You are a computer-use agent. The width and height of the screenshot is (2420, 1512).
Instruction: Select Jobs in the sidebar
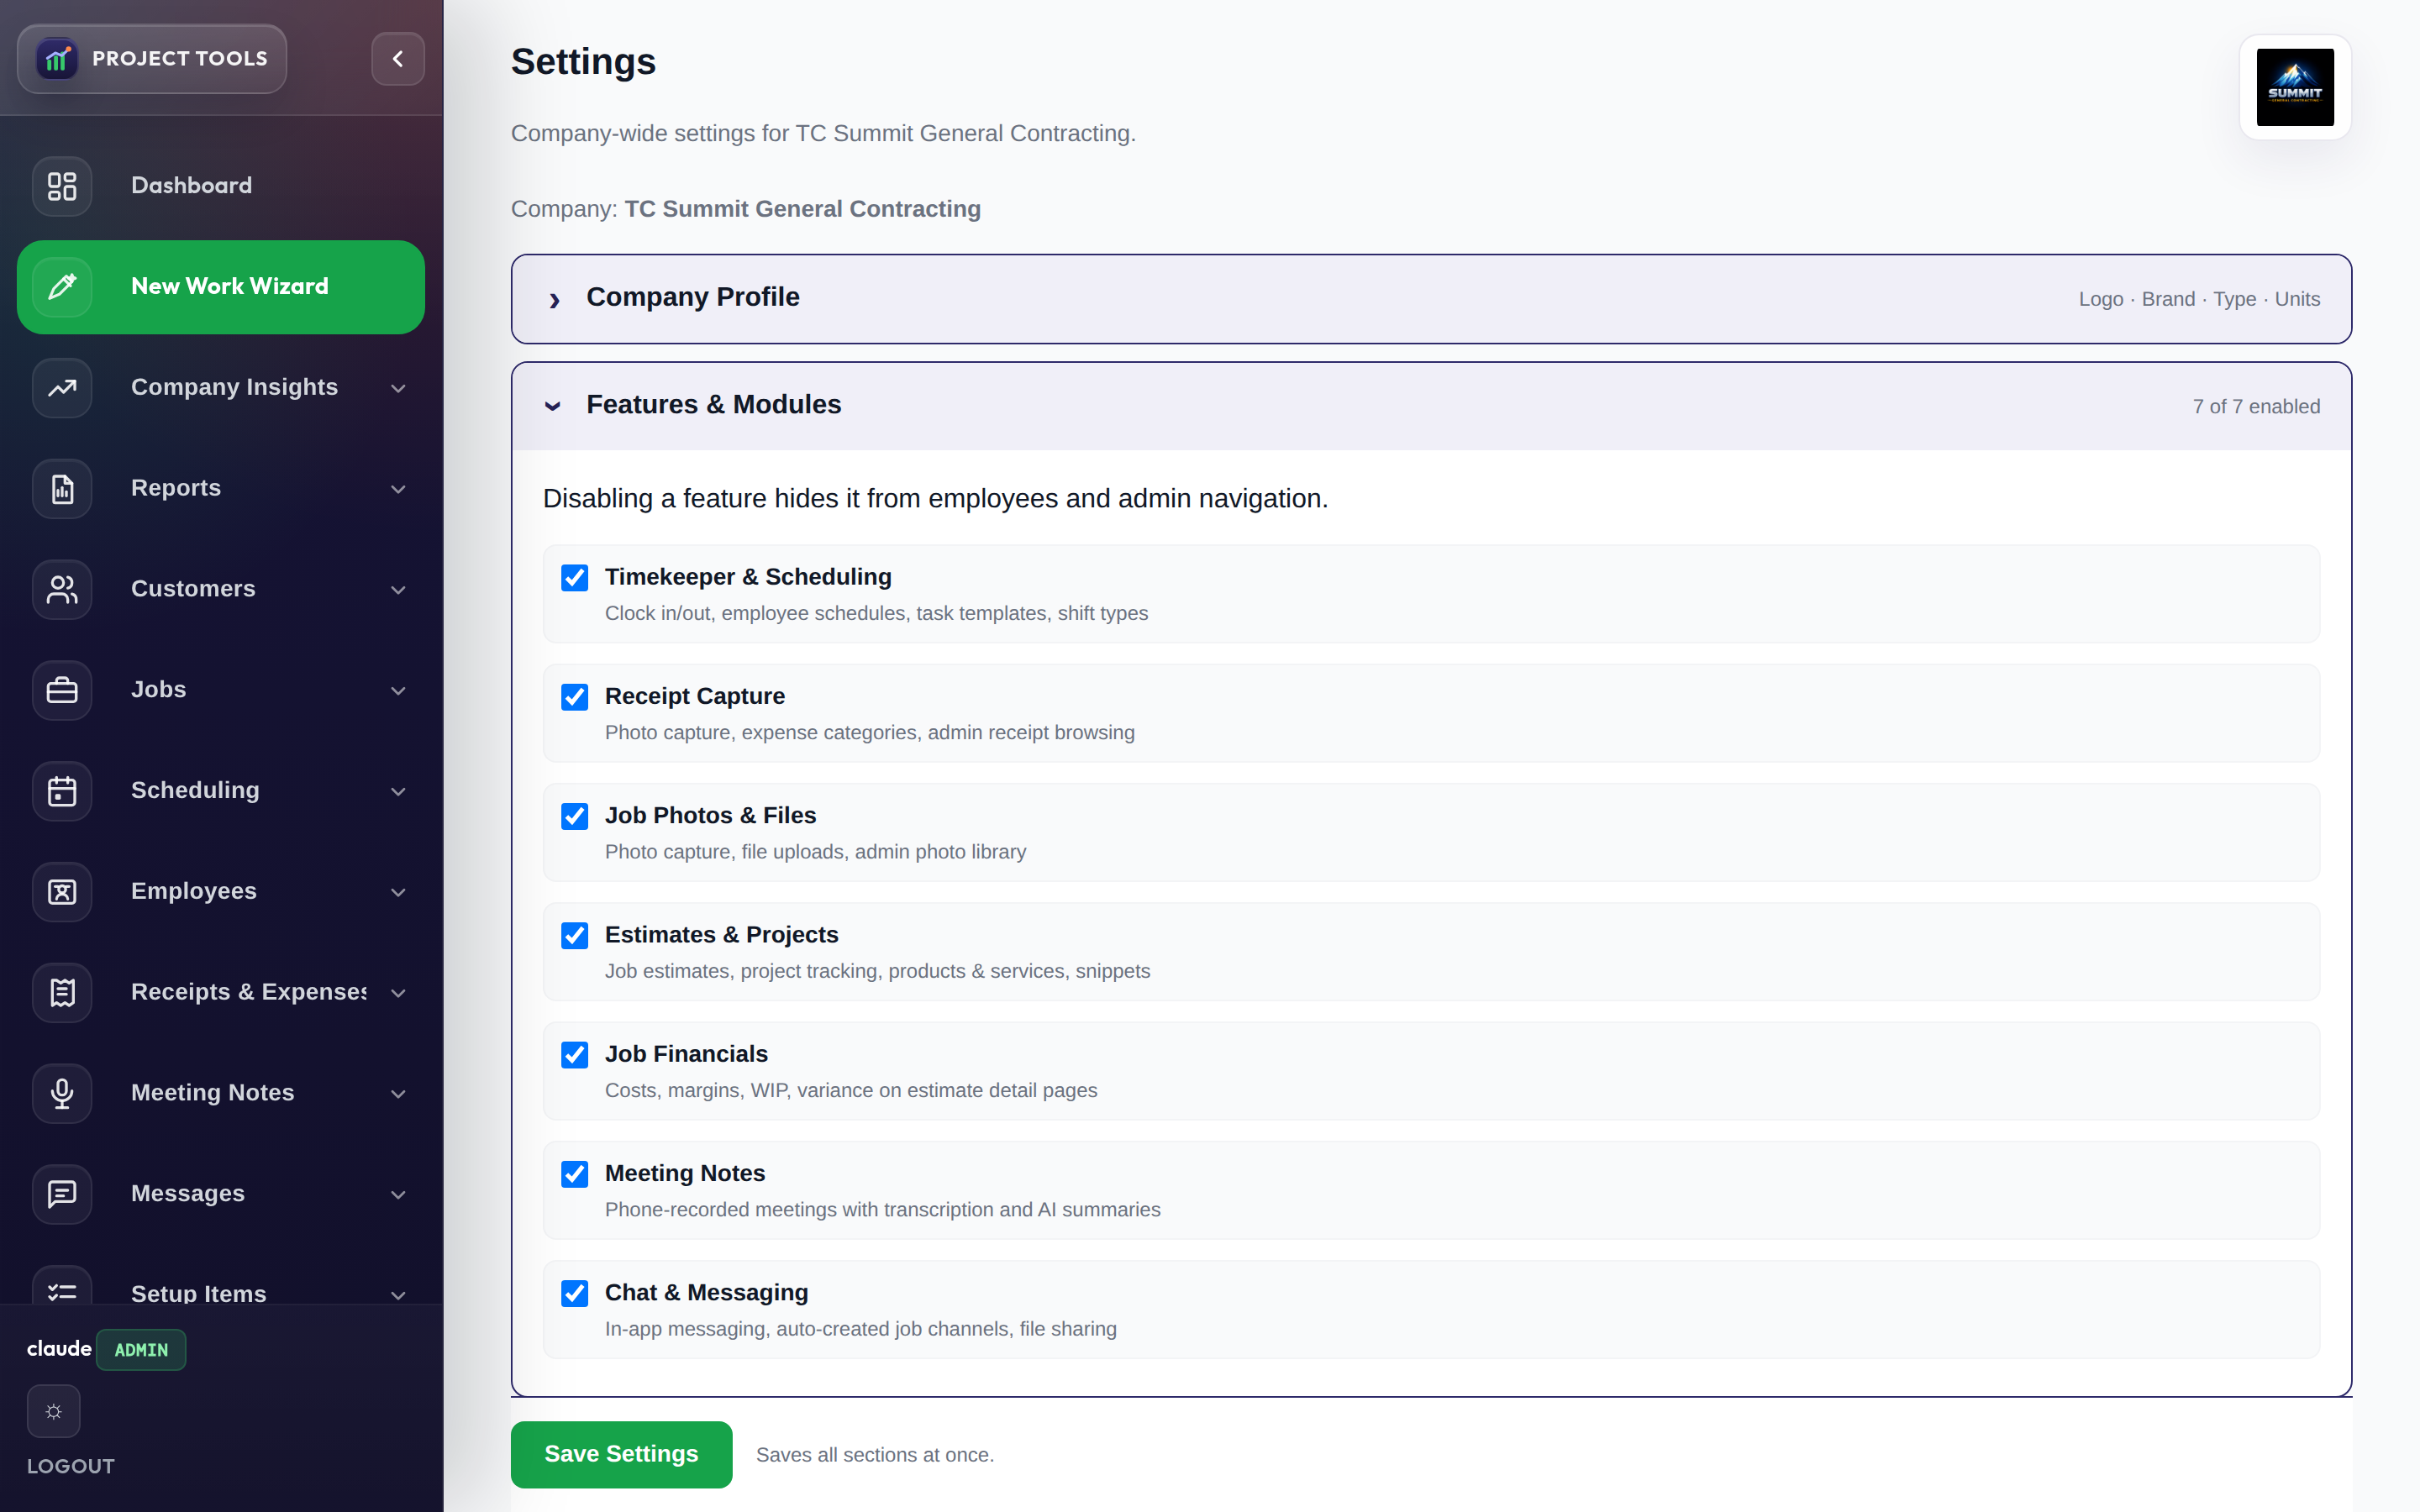221,690
